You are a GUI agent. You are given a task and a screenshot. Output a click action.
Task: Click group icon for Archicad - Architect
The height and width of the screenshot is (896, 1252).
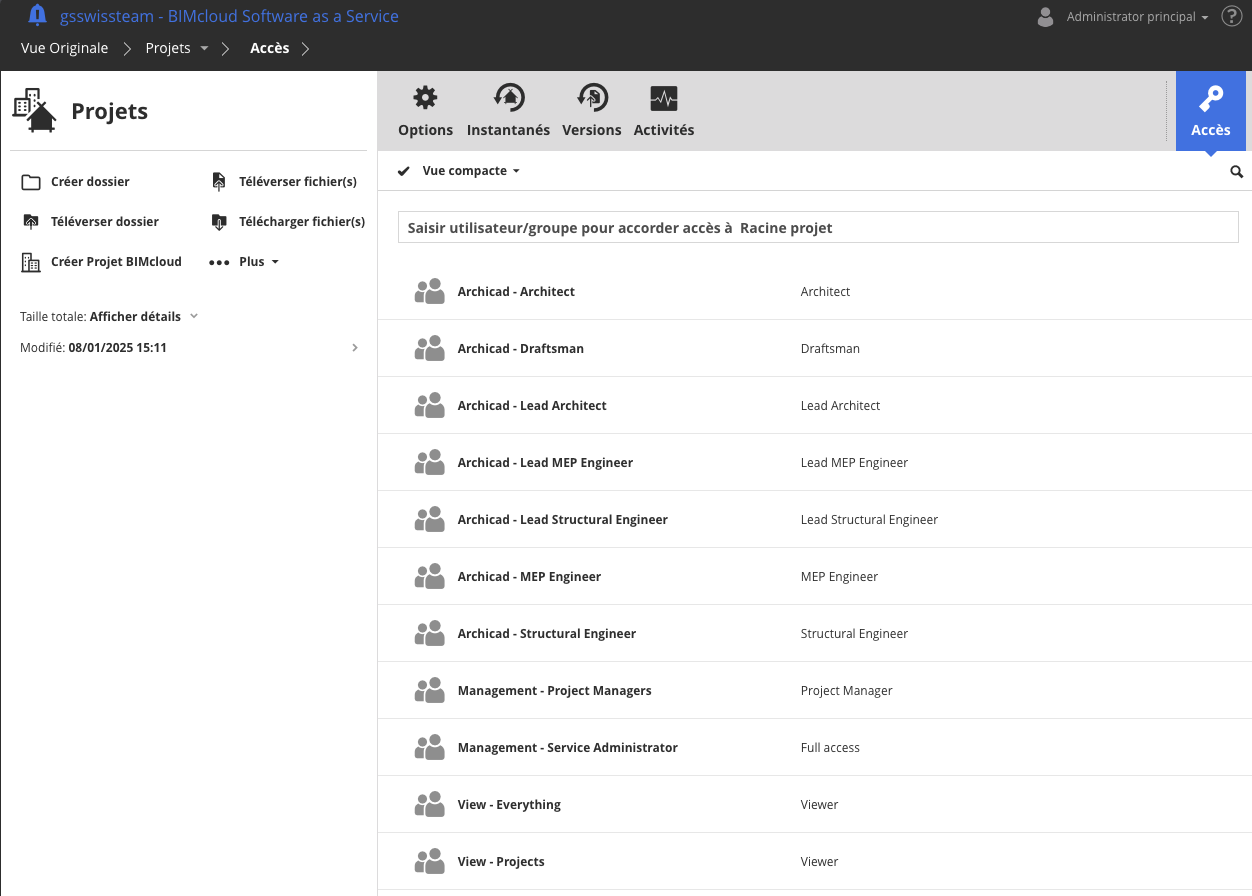coord(429,292)
